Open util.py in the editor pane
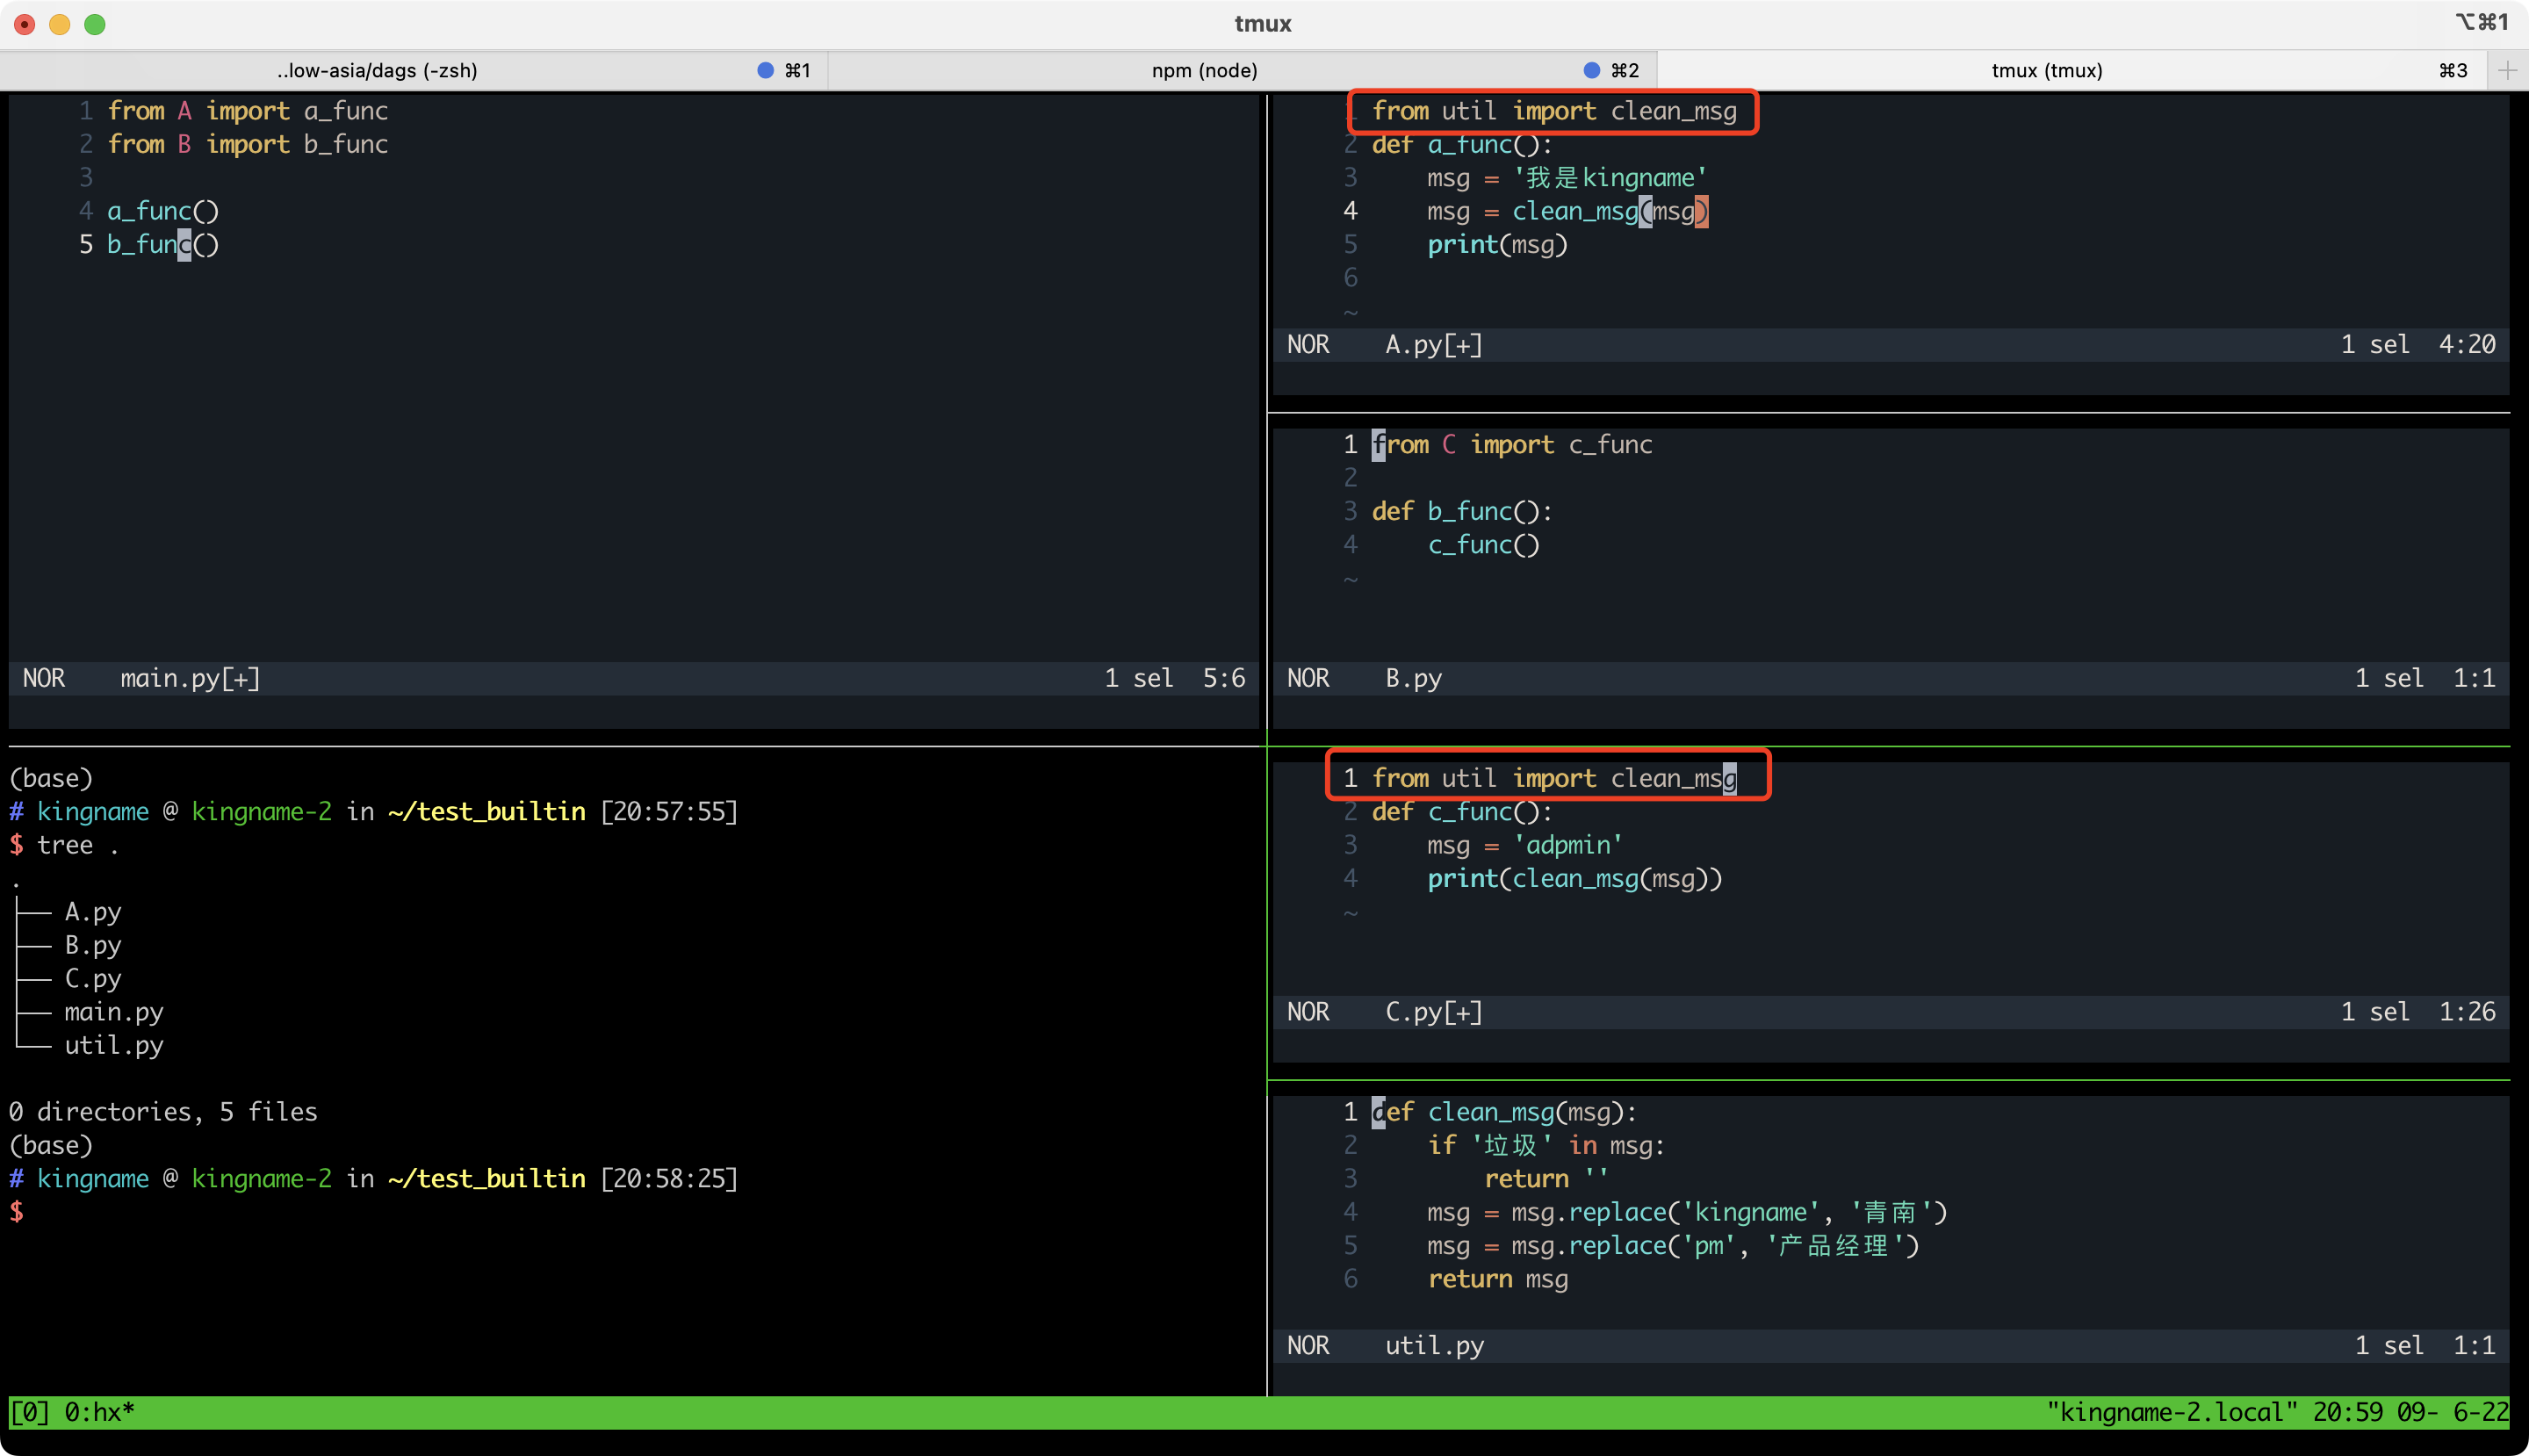Screen dimensions: 2529x1456 pos(1431,1344)
